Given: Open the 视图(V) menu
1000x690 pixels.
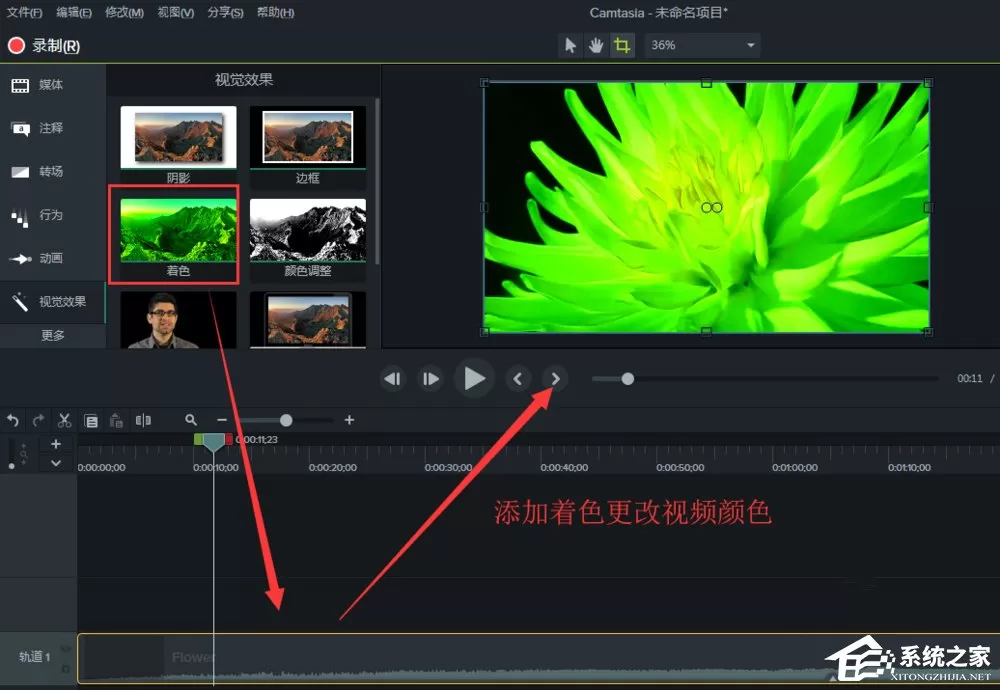Looking at the screenshot, I should pyautogui.click(x=176, y=12).
